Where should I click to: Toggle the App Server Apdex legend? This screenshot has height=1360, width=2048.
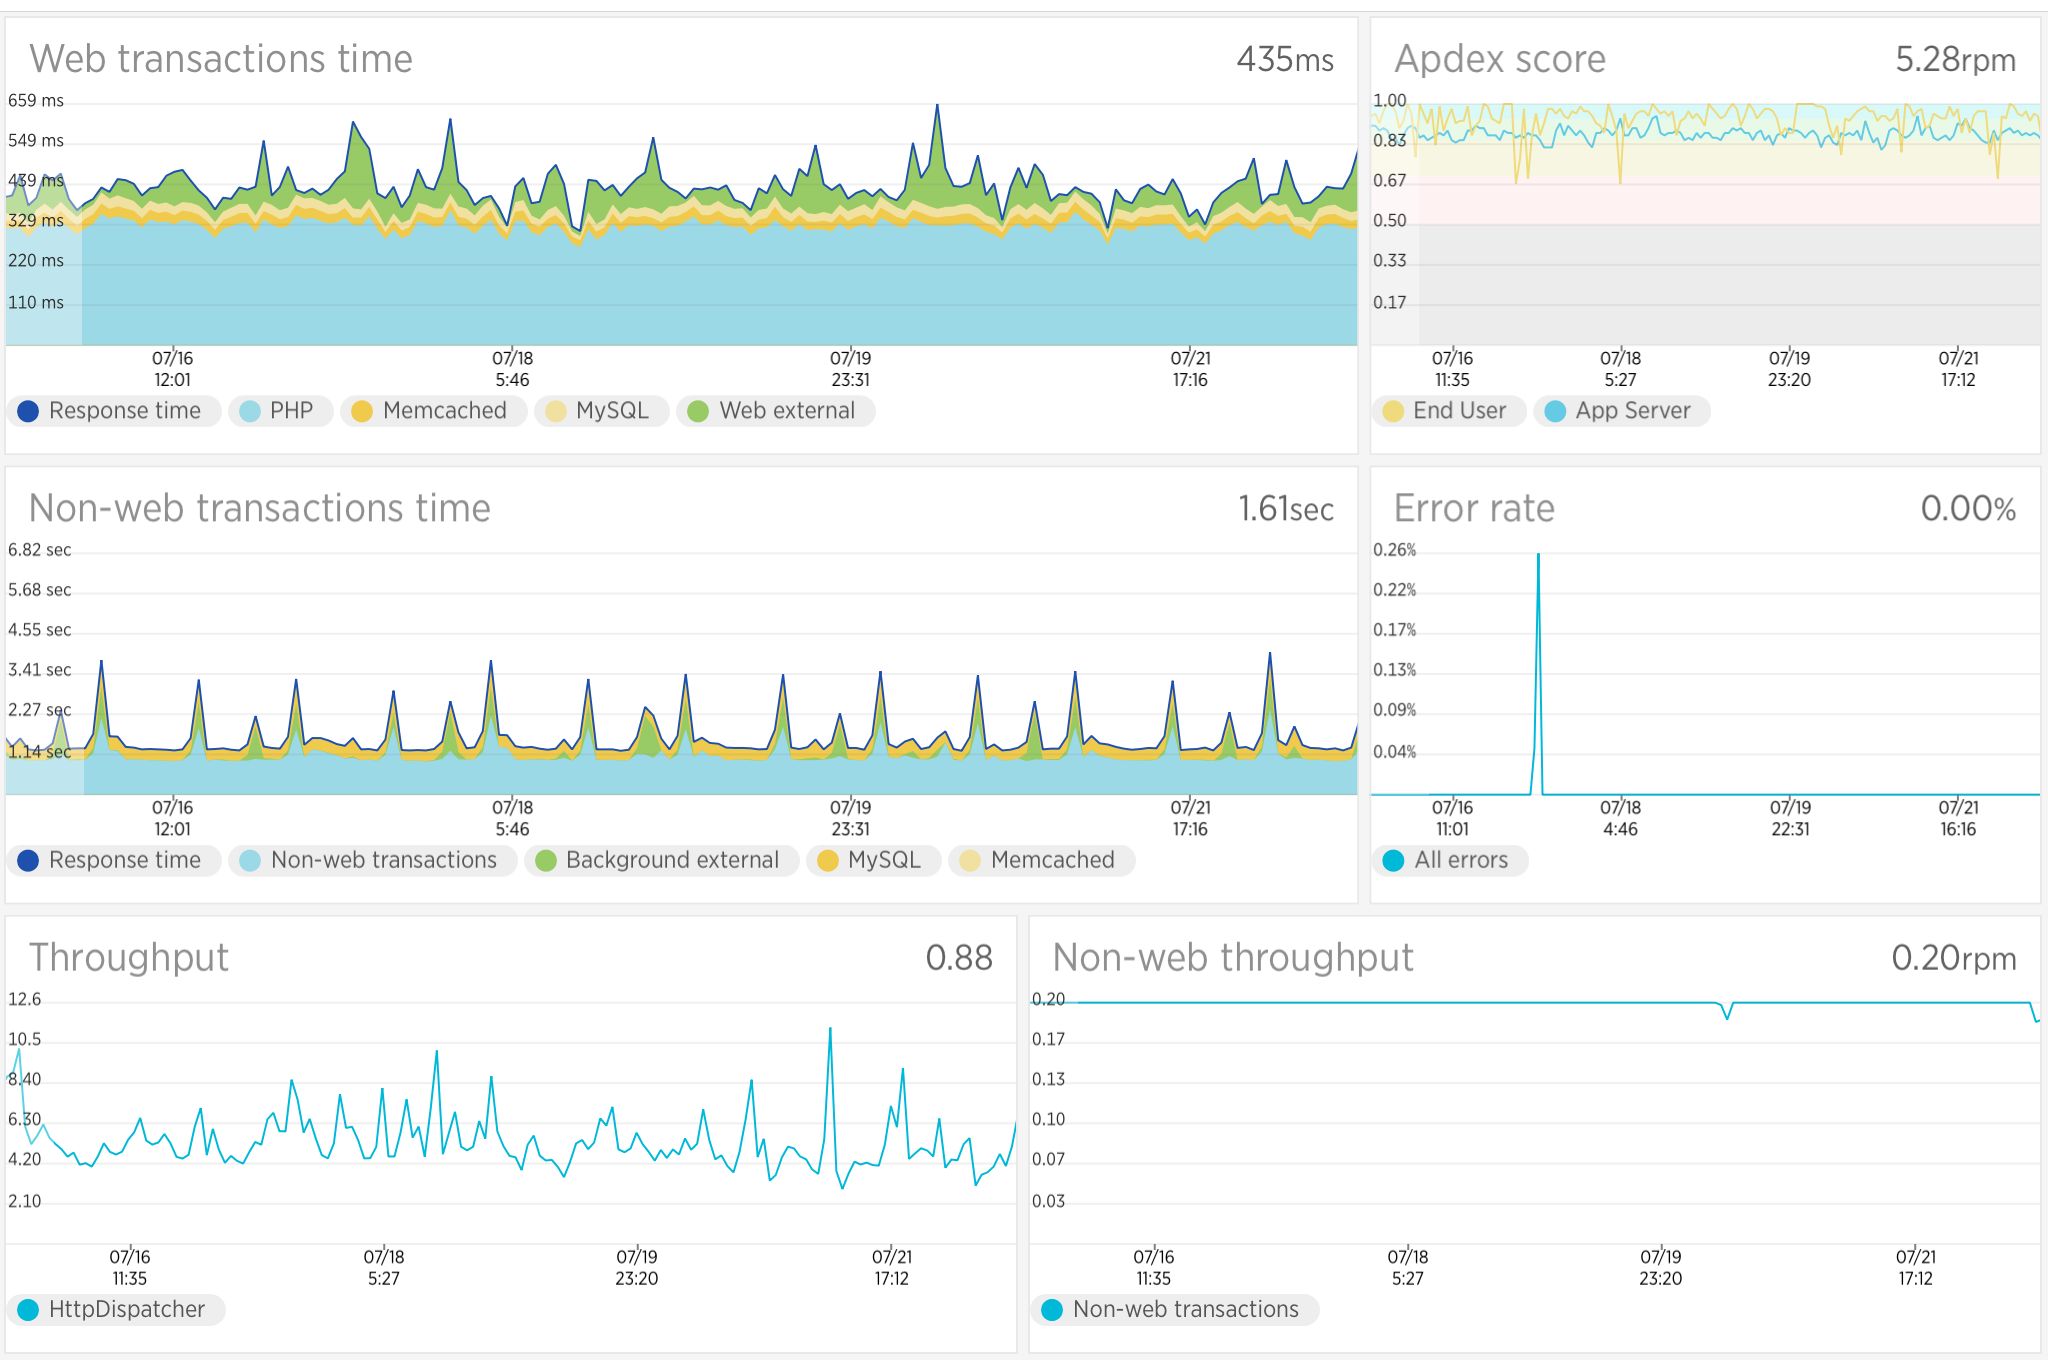[1621, 411]
